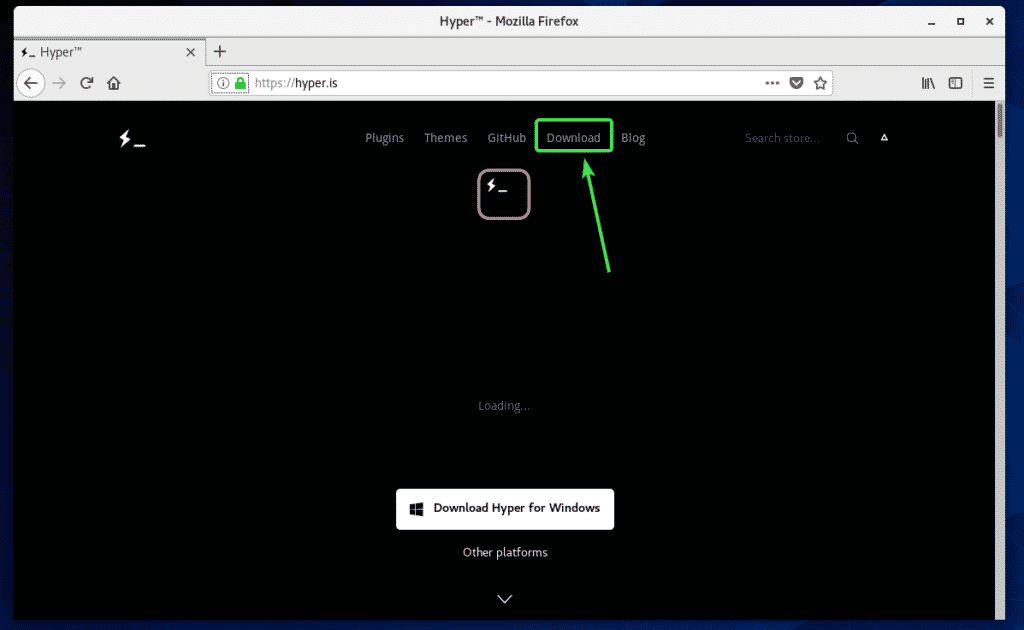Reload the hyper.is page
This screenshot has height=630, width=1024.
[x=87, y=83]
